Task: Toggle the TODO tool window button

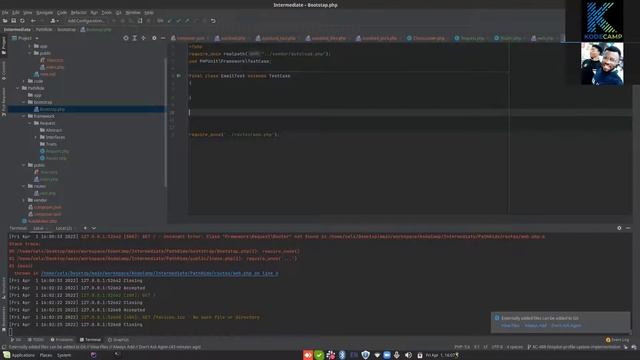Action: click(35, 340)
